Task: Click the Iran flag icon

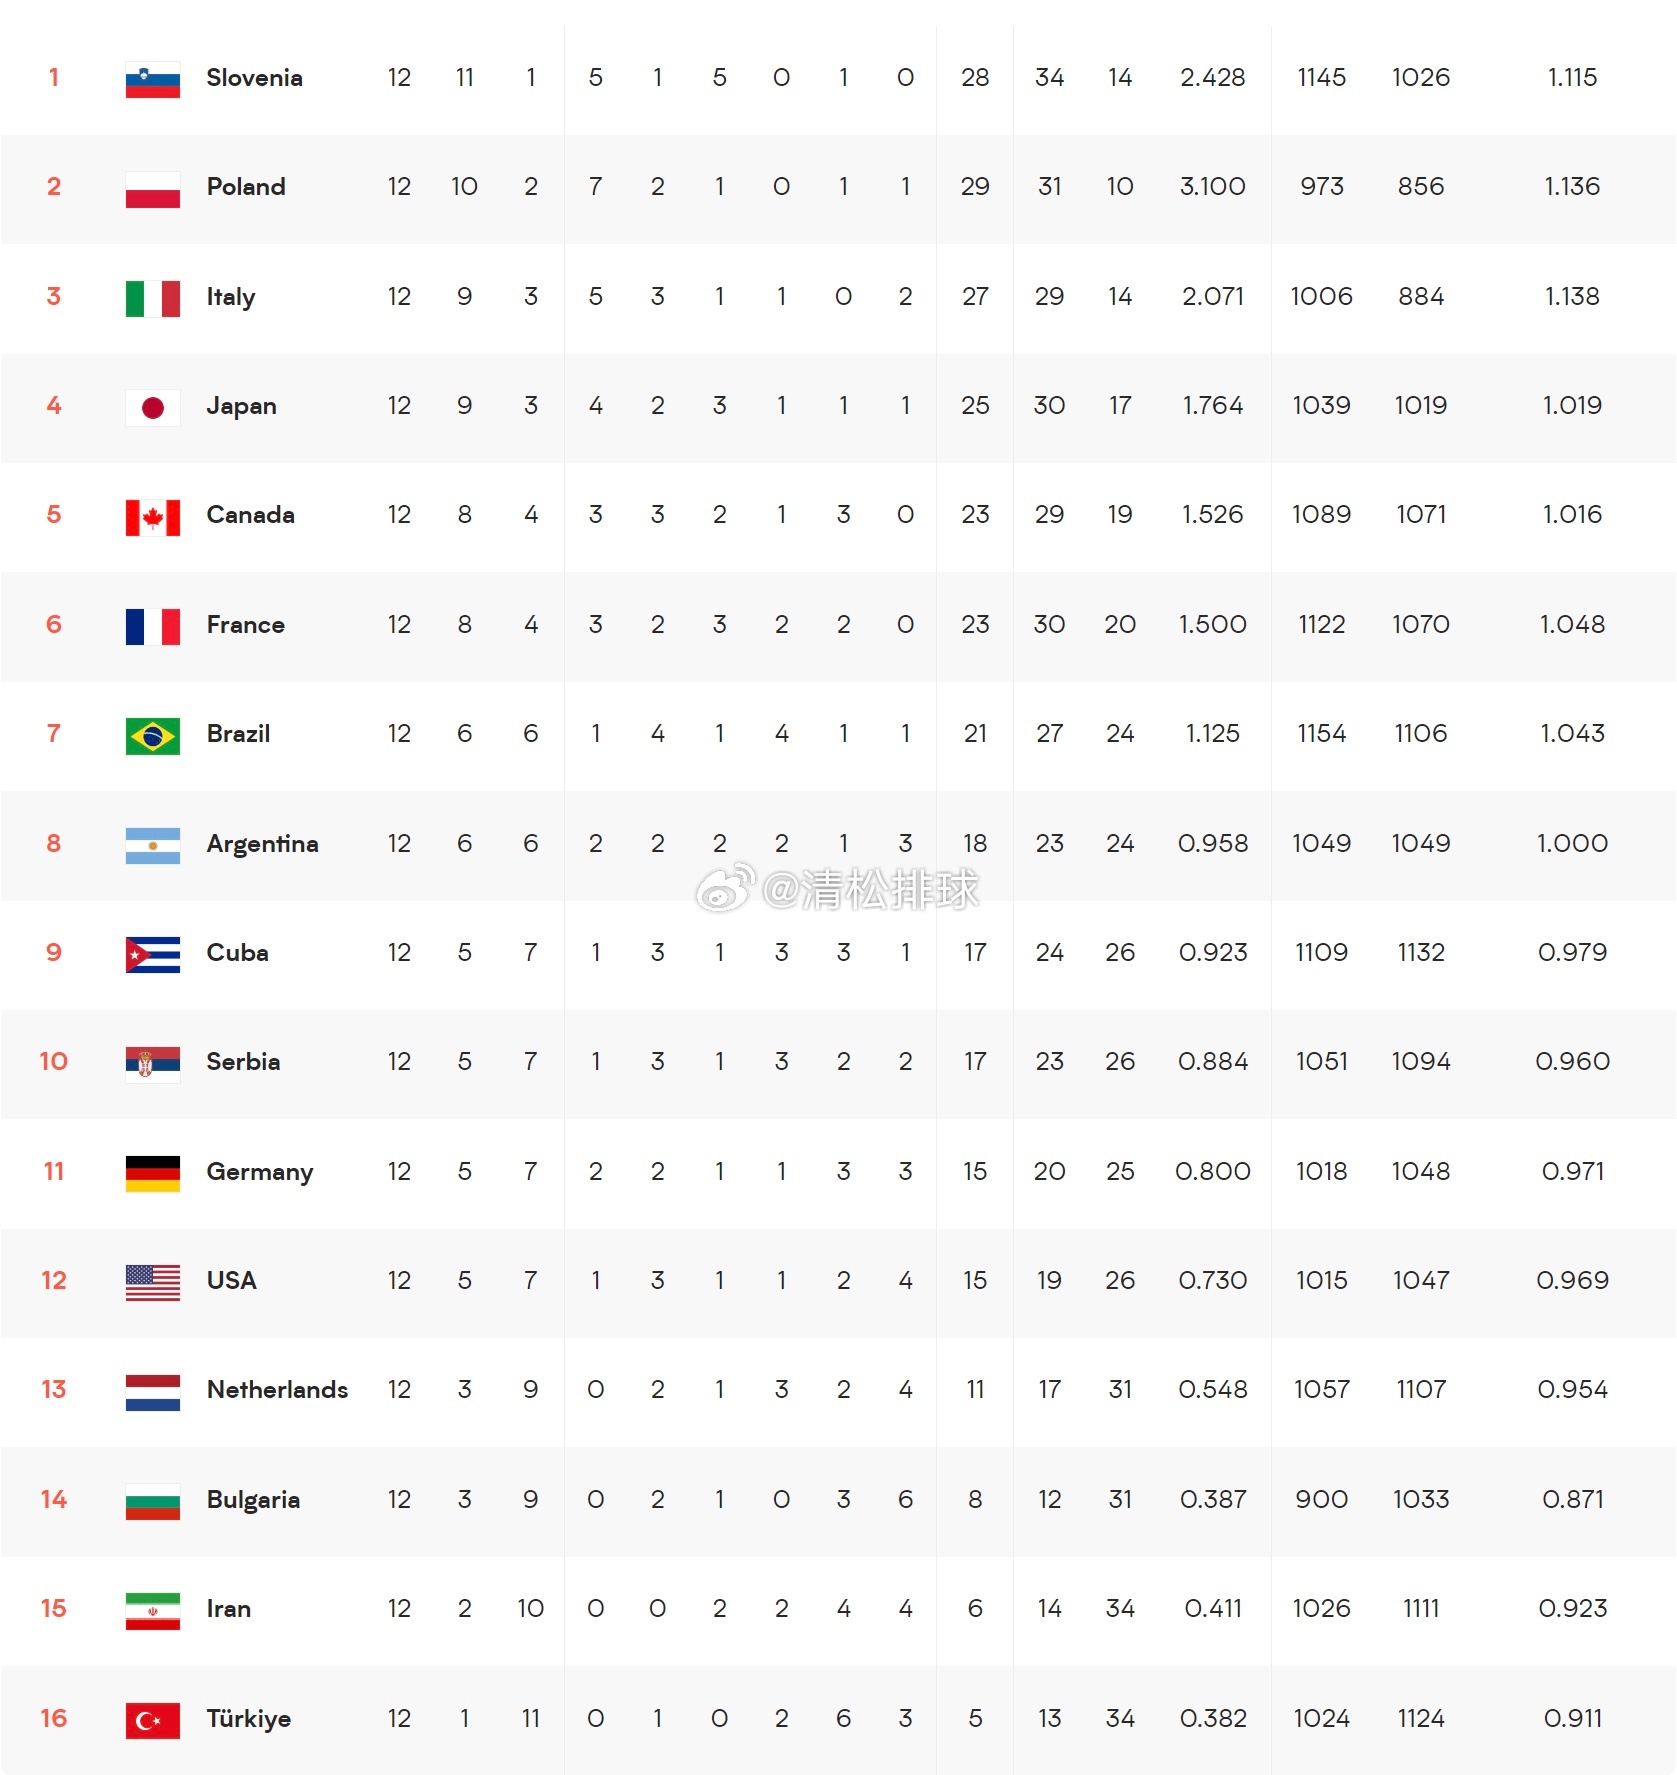Action: 153,1610
